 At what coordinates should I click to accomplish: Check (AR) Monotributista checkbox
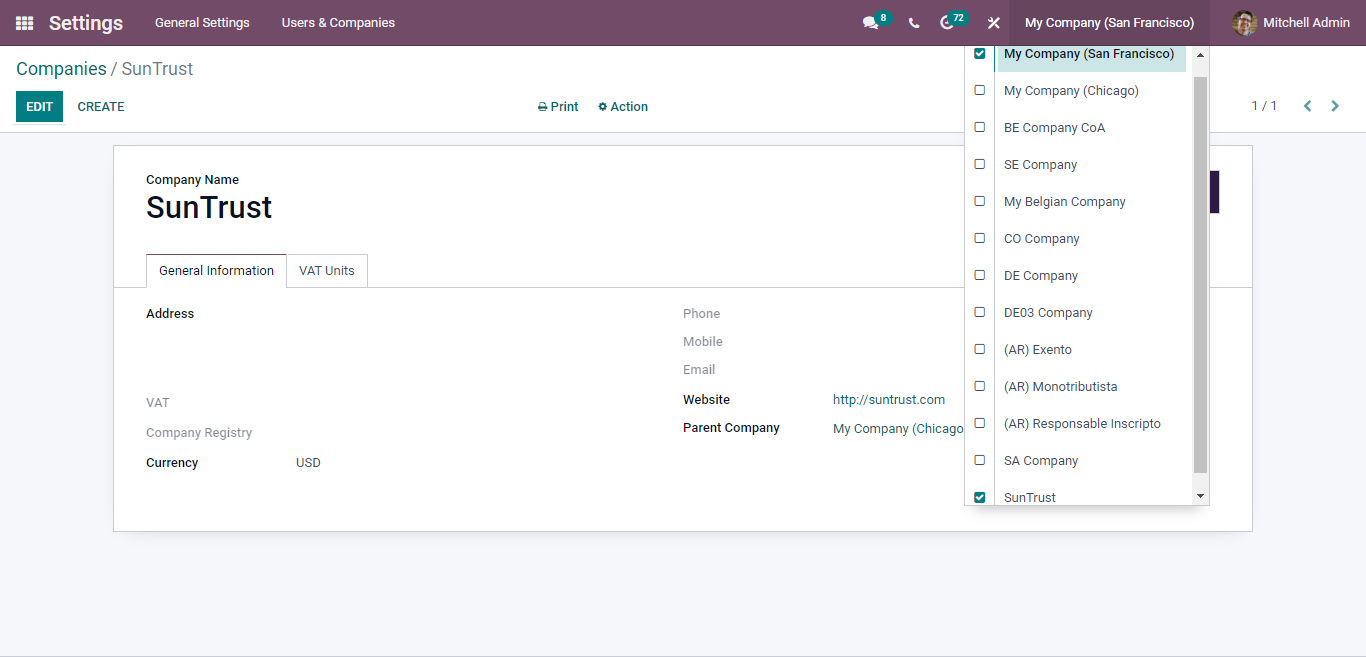tap(980, 386)
